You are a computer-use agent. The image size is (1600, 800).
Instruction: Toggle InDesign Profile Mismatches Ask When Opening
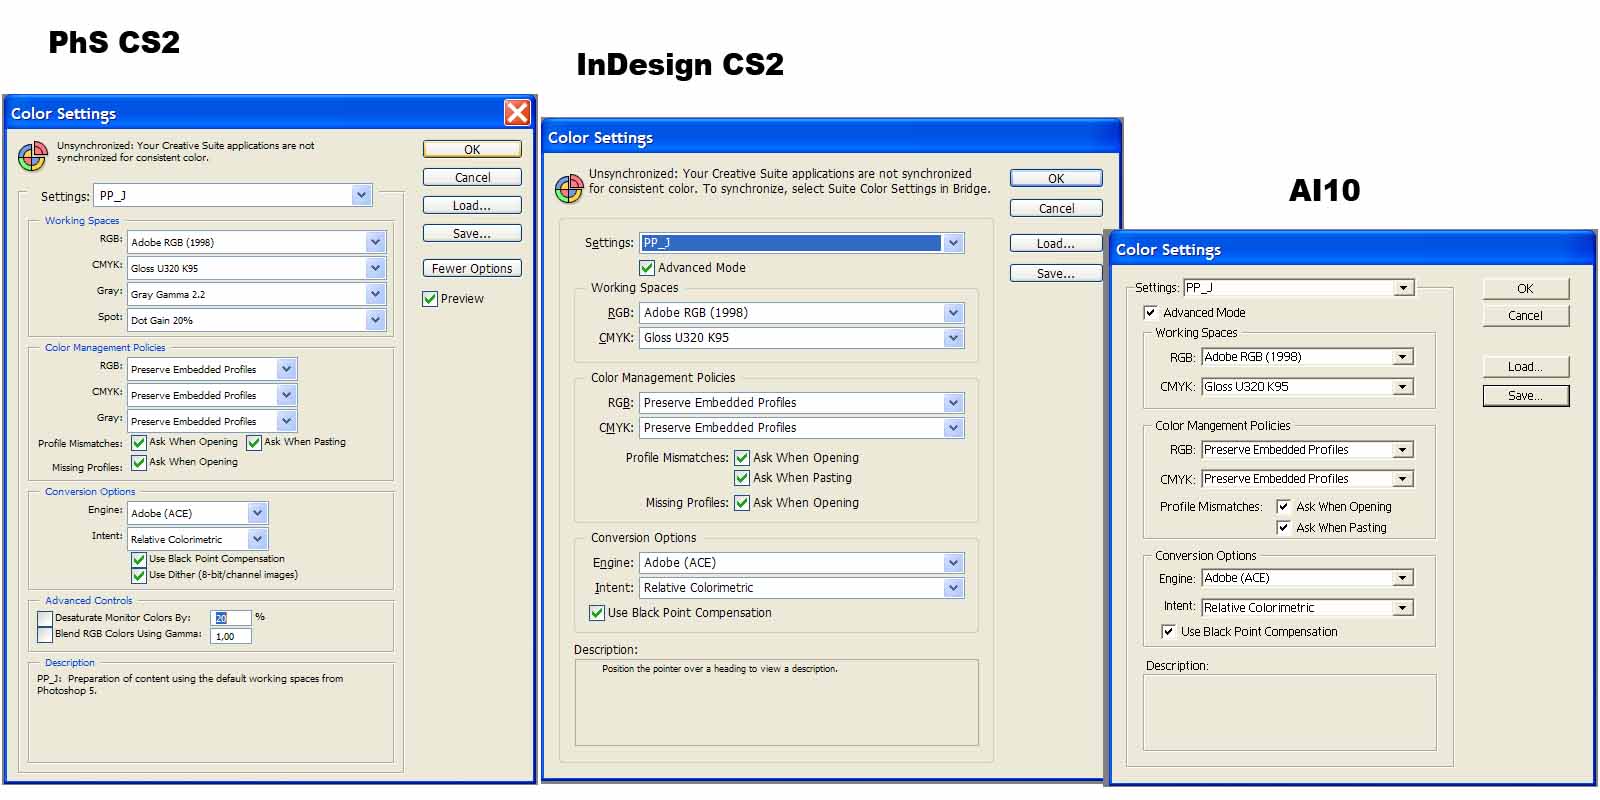tap(742, 458)
